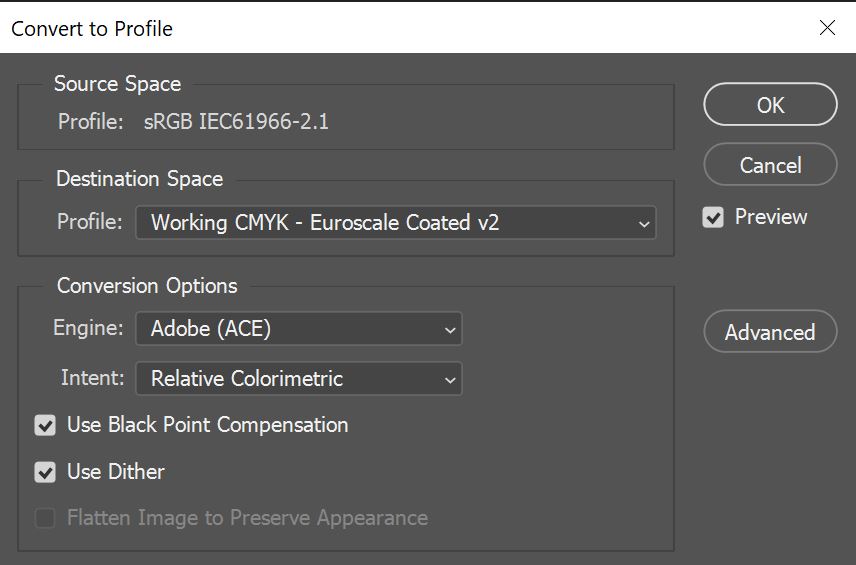Click the Flatten Image to Preserve Appearance checkbox
856x565 pixels.
tap(45, 518)
